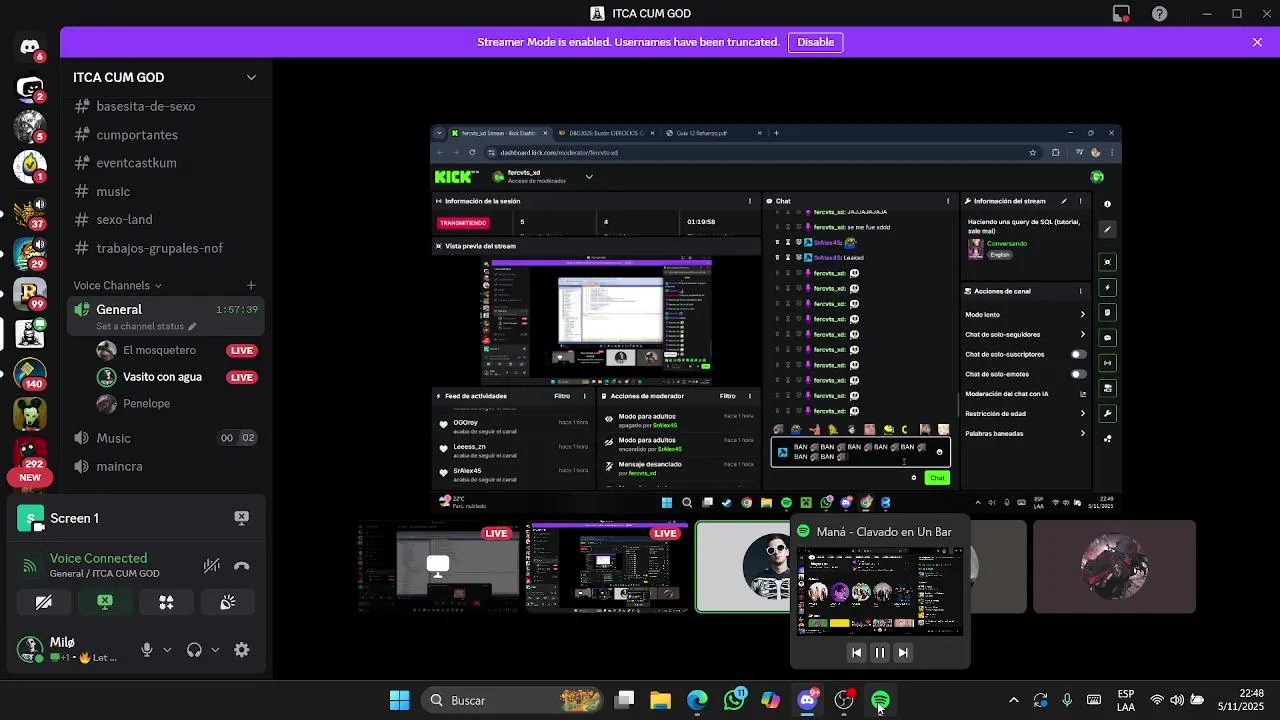Open Discord direct messages home icon
The width and height of the screenshot is (1280, 720).
(x=30, y=47)
